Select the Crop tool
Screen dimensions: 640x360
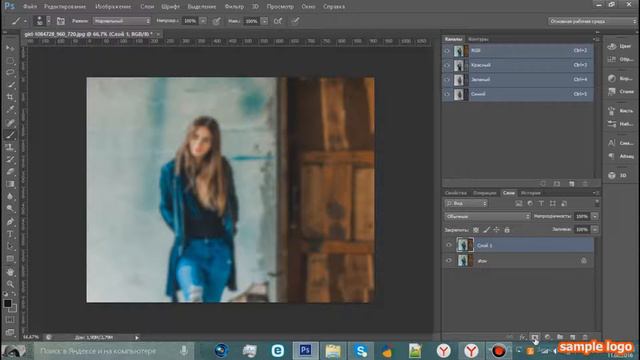pyautogui.click(x=10, y=97)
